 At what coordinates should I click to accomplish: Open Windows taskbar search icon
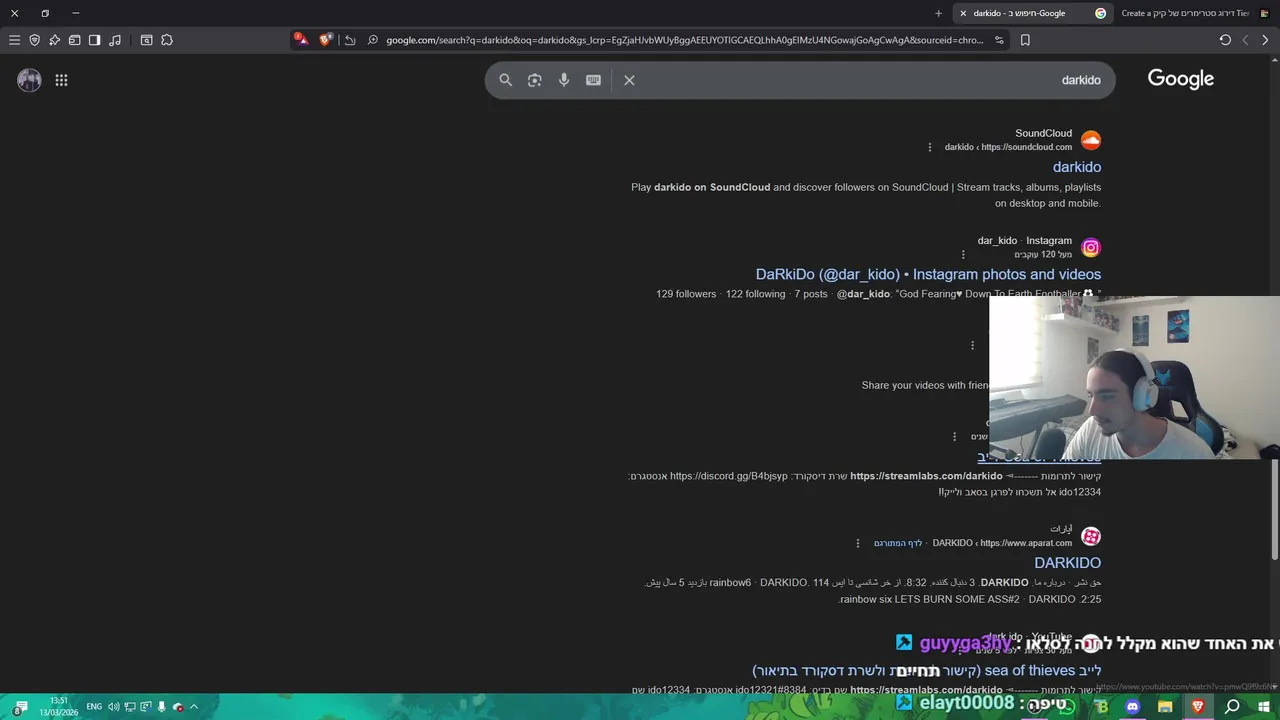pyautogui.click(x=1232, y=707)
